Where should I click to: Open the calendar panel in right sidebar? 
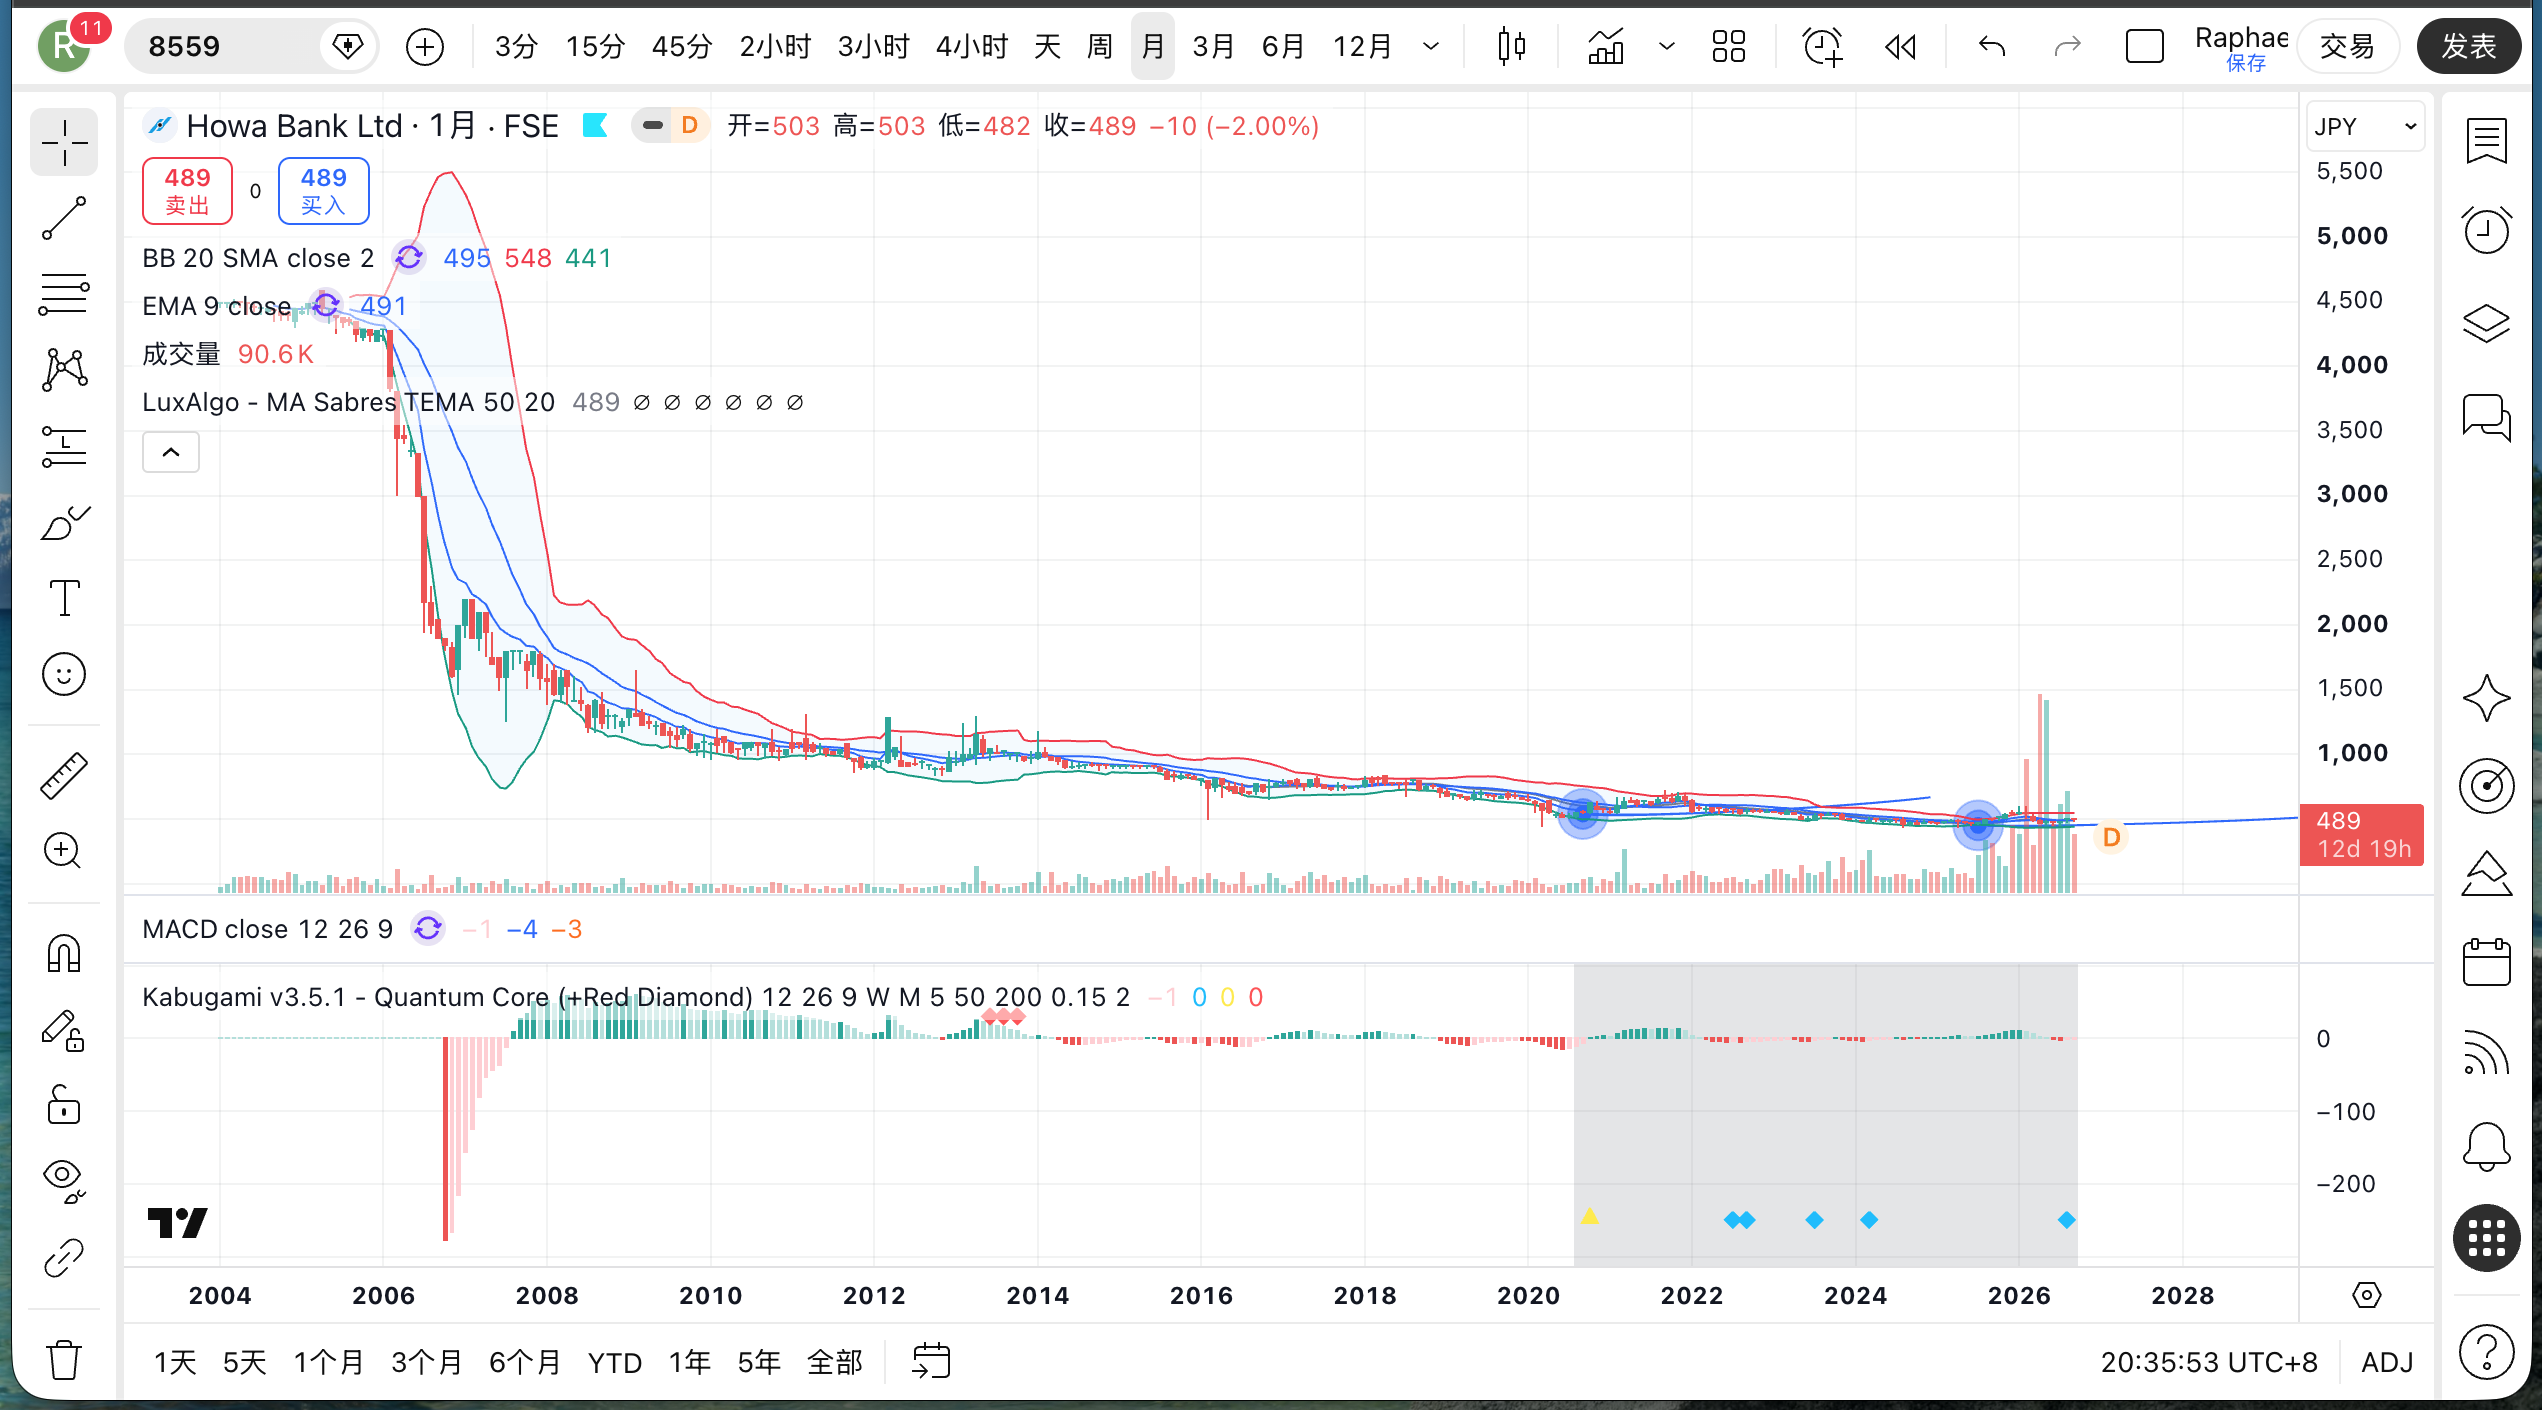2486,962
